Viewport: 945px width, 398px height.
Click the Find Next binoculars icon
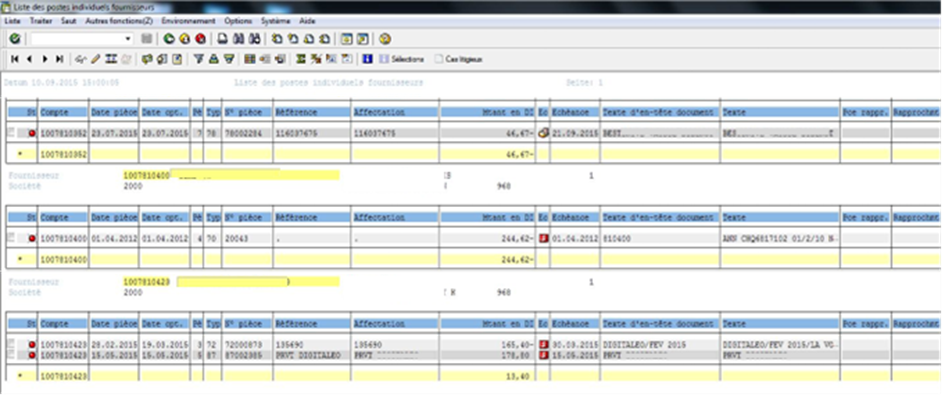point(254,39)
